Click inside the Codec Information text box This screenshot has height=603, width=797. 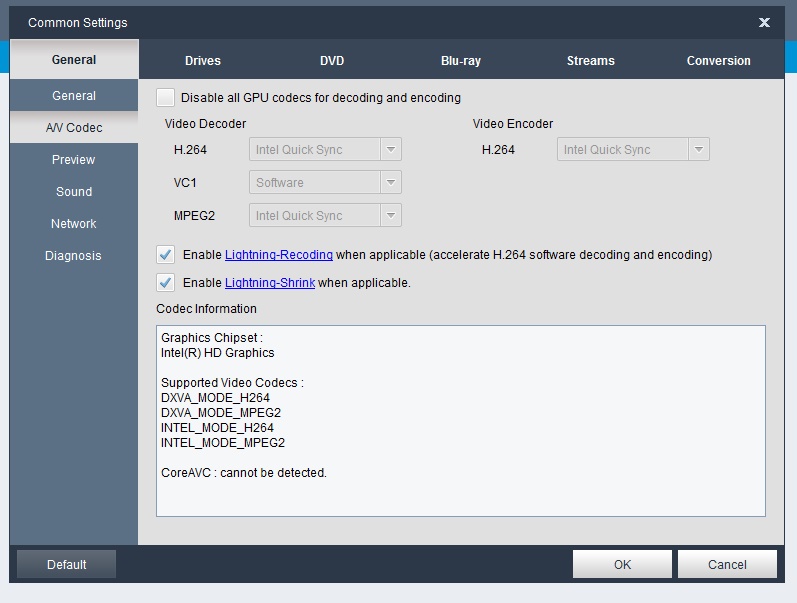461,421
